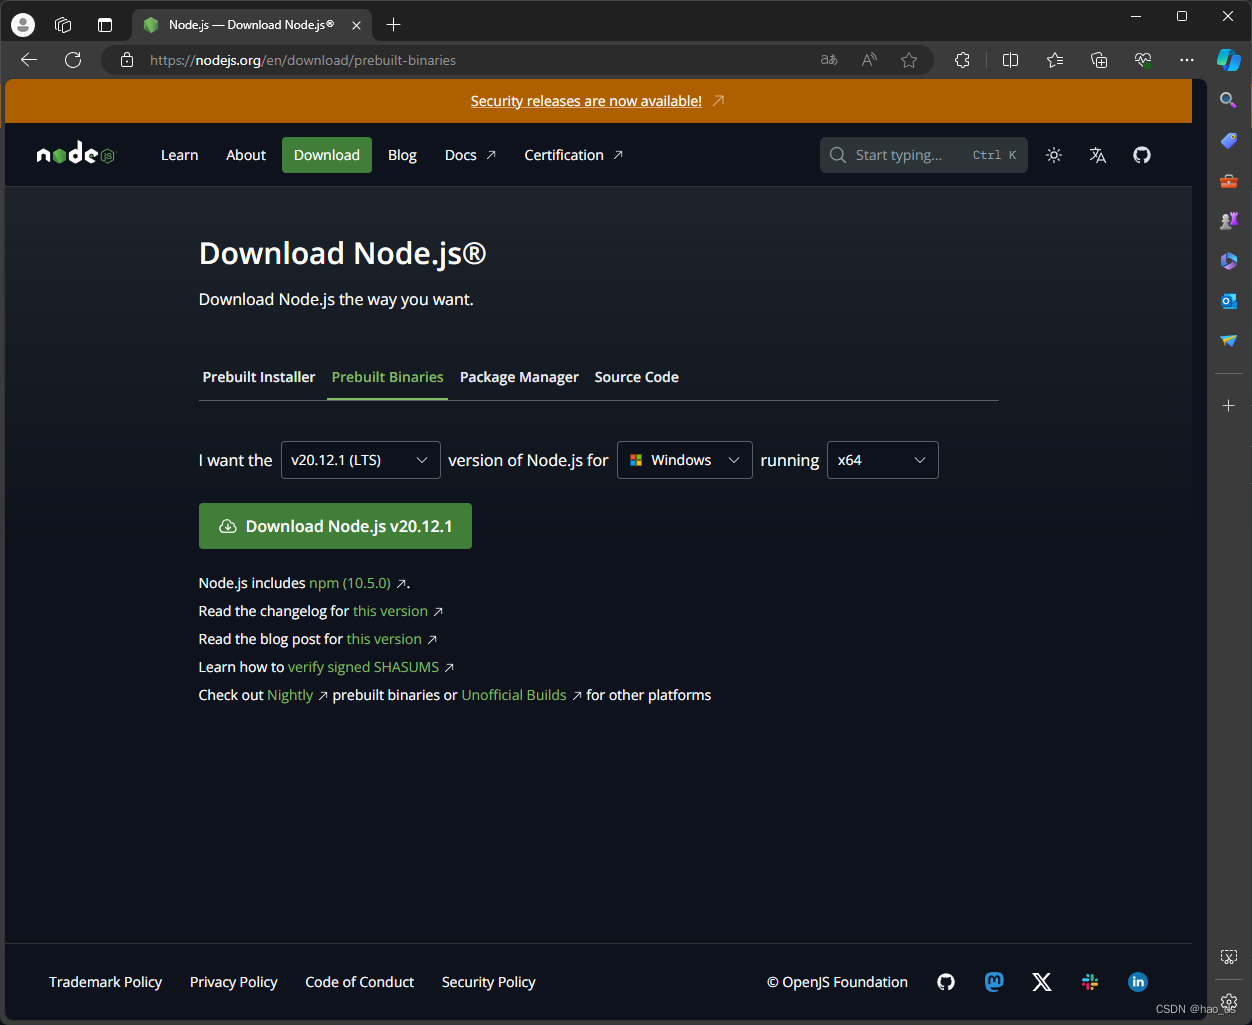Screen dimensions: 1252x1025
Task: Open Outlook from the Edge sidebar
Action: click(x=1228, y=301)
